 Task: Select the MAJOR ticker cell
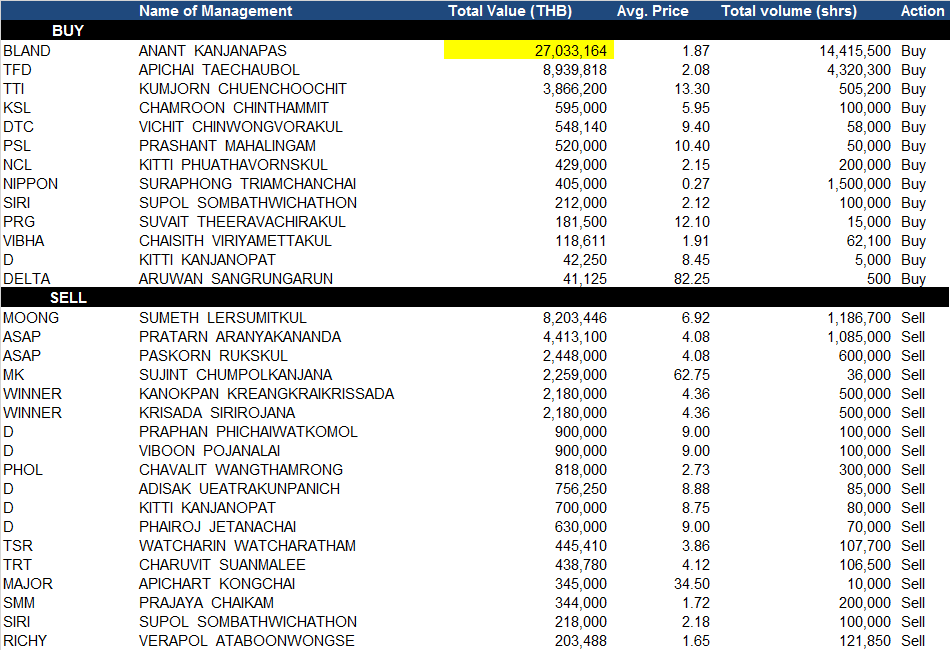point(28,583)
